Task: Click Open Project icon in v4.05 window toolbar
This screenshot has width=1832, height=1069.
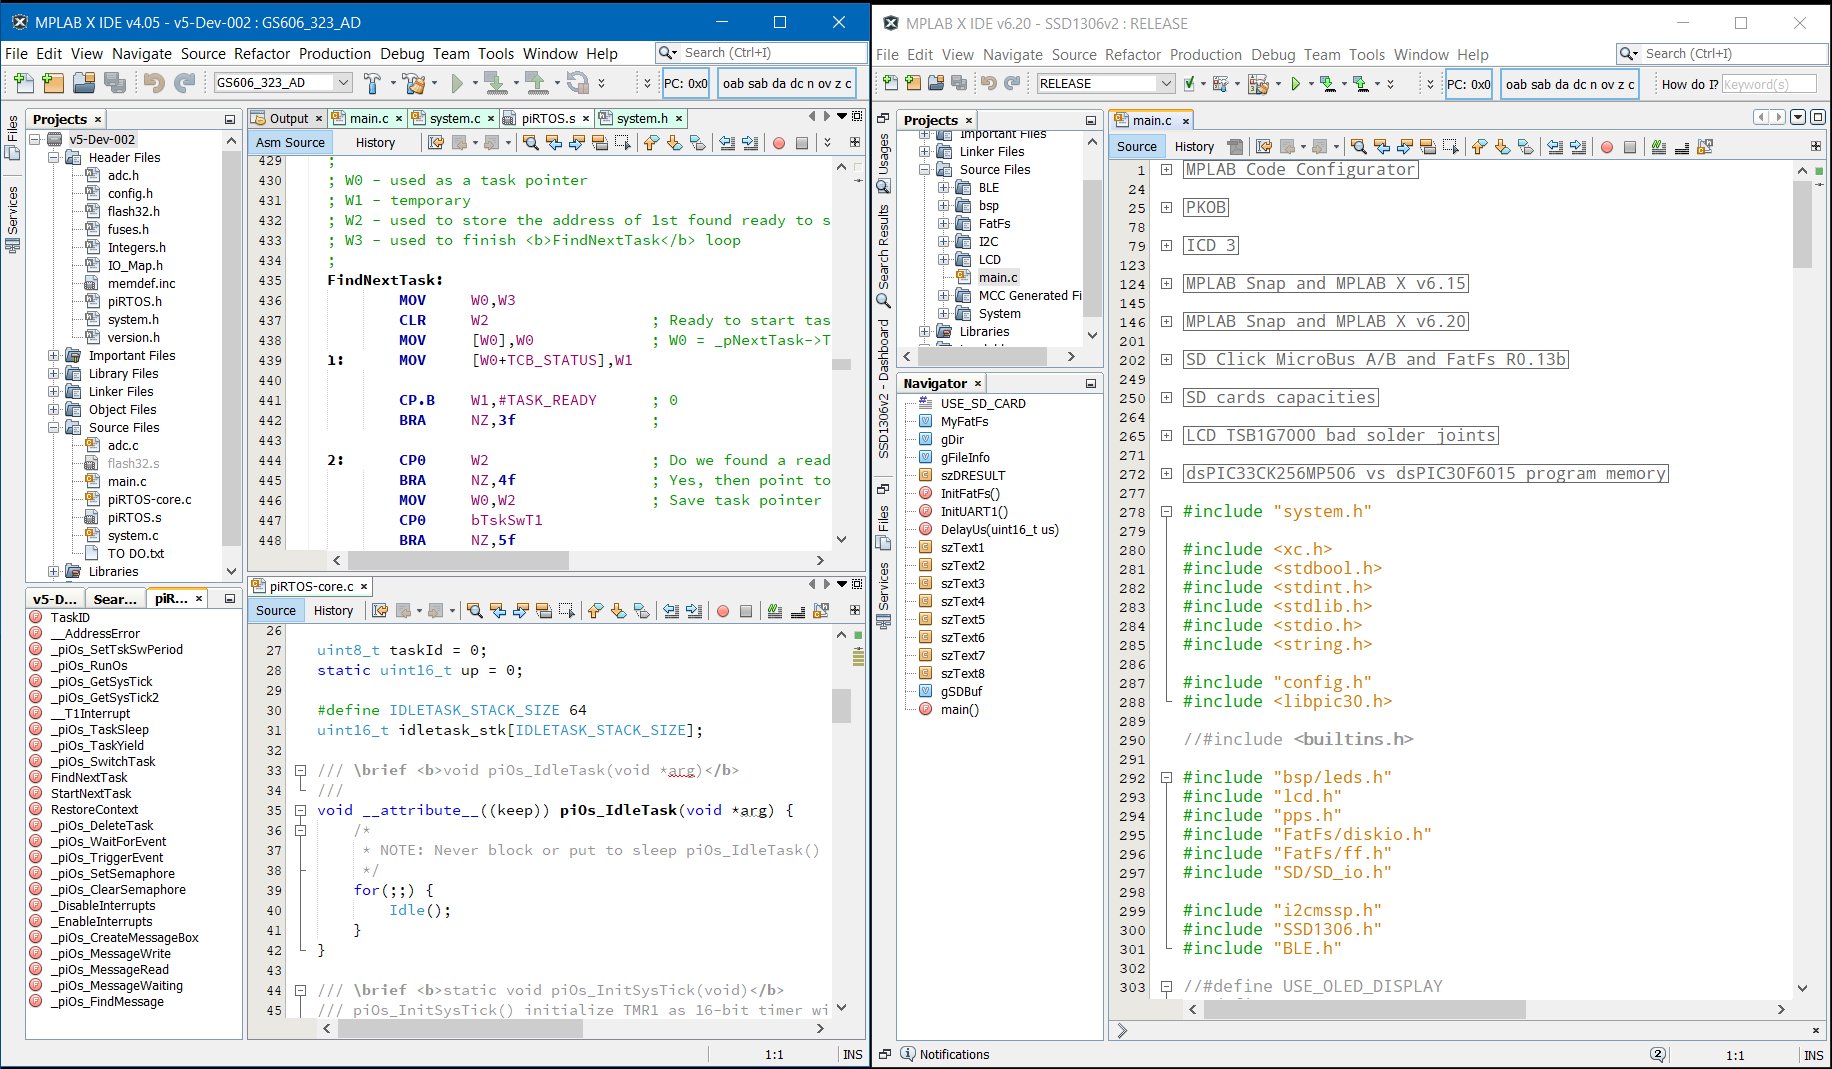Action: point(84,83)
